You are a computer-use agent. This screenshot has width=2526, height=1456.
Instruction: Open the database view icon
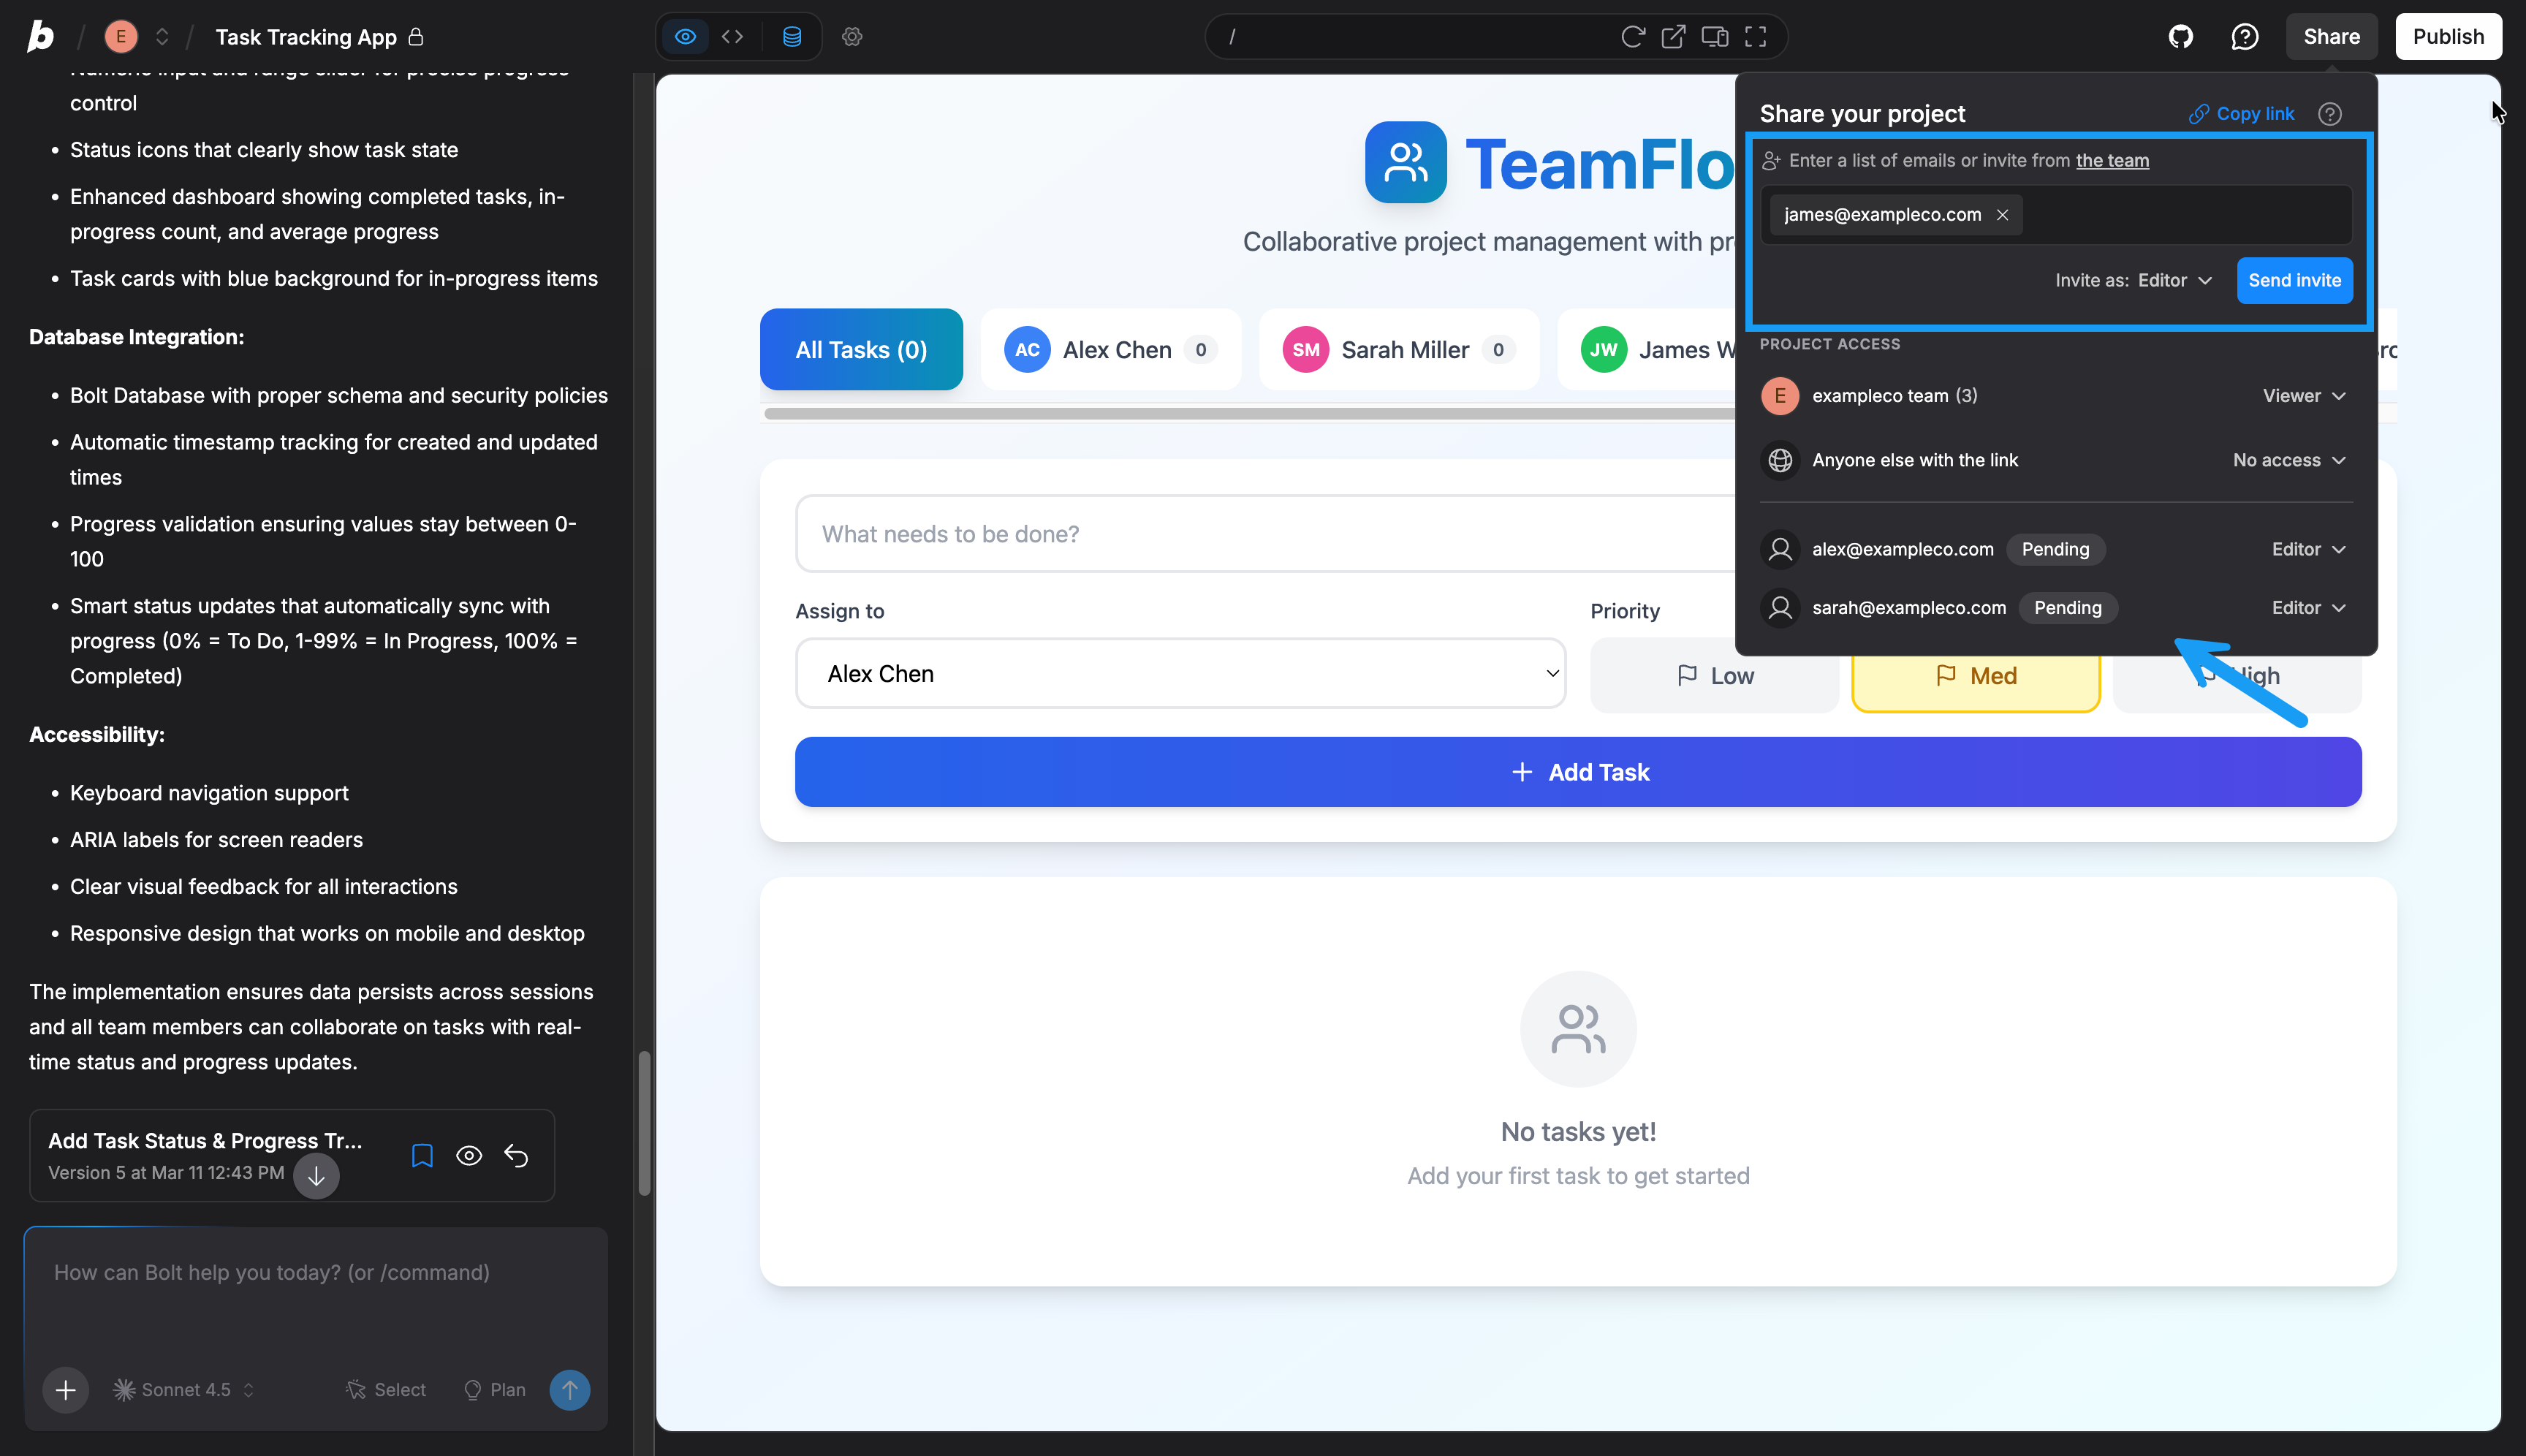click(791, 37)
